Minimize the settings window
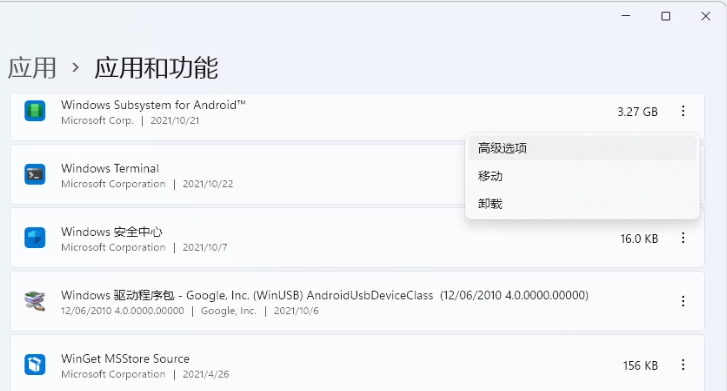The image size is (727, 391). (626, 16)
